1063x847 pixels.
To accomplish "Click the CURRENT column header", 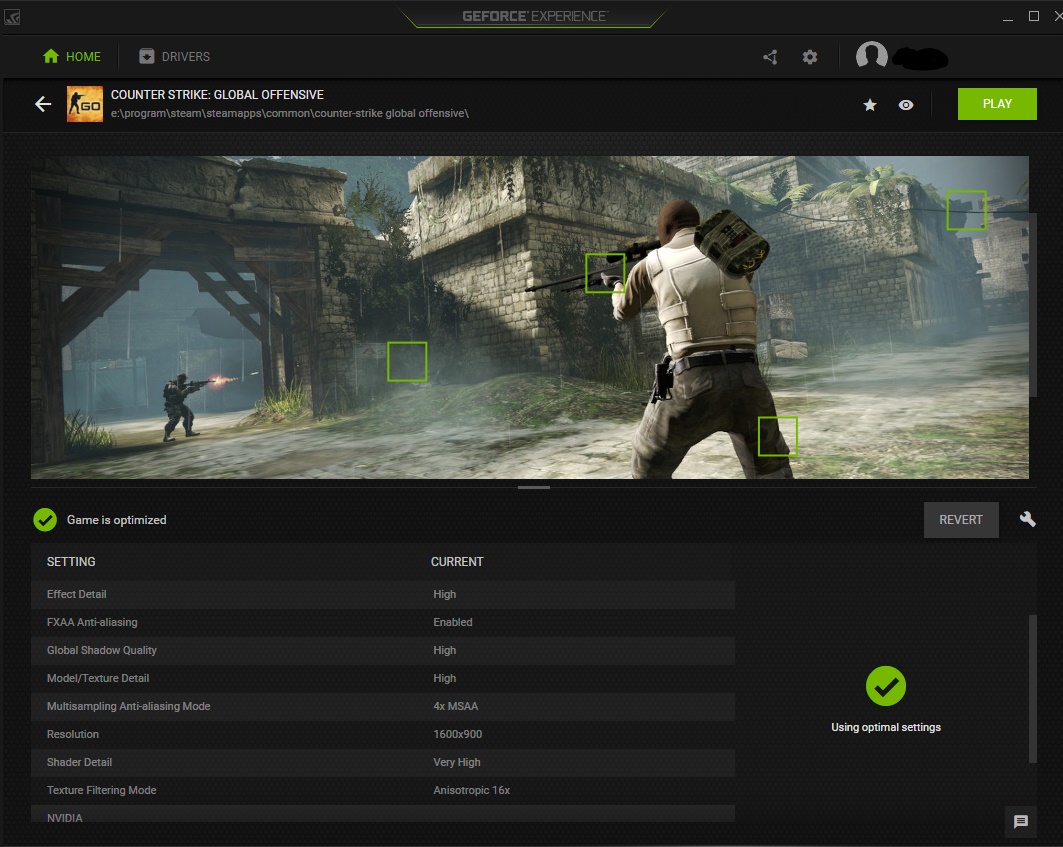I will click(x=457, y=562).
